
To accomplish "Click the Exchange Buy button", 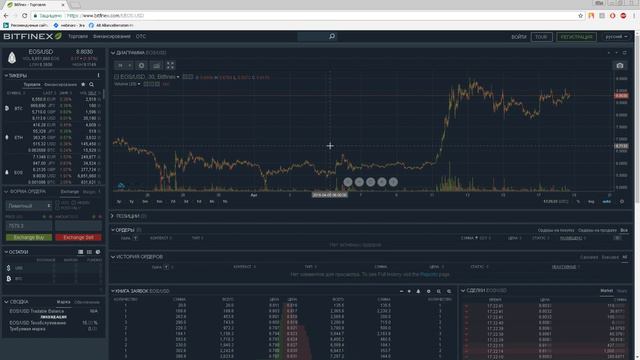I will point(29,237).
